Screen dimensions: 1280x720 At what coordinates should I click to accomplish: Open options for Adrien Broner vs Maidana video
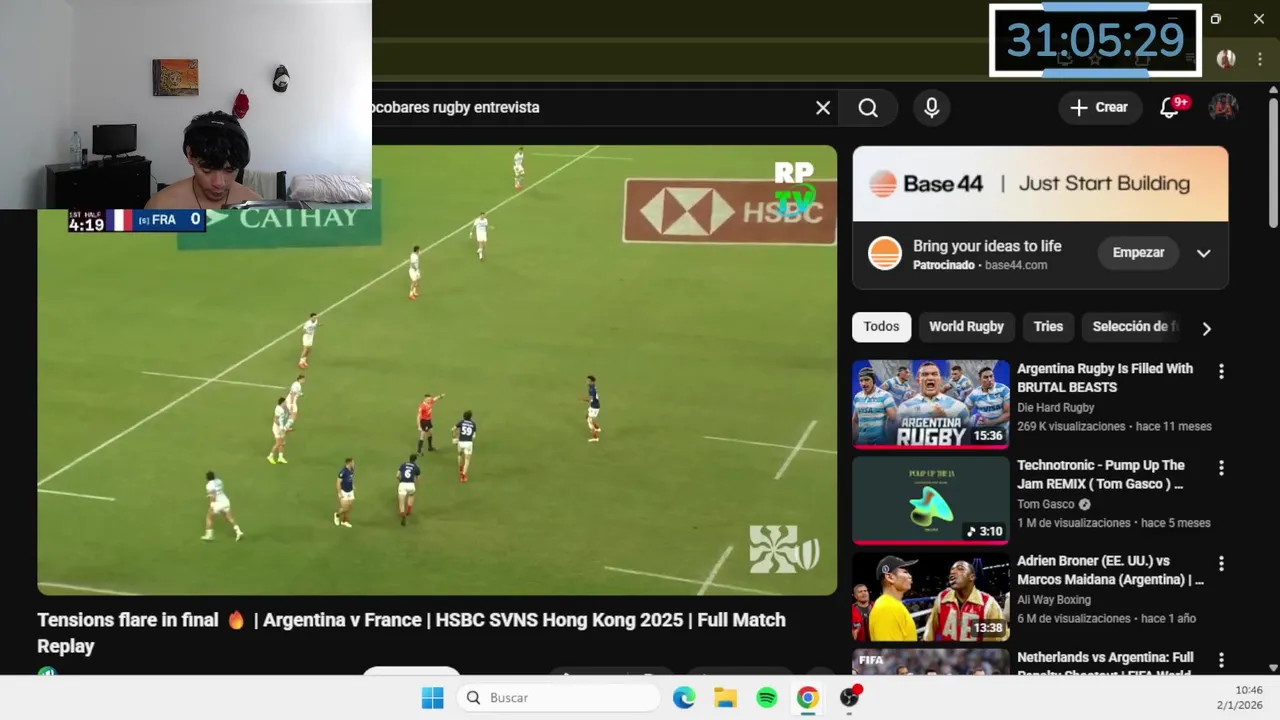pyautogui.click(x=1221, y=564)
